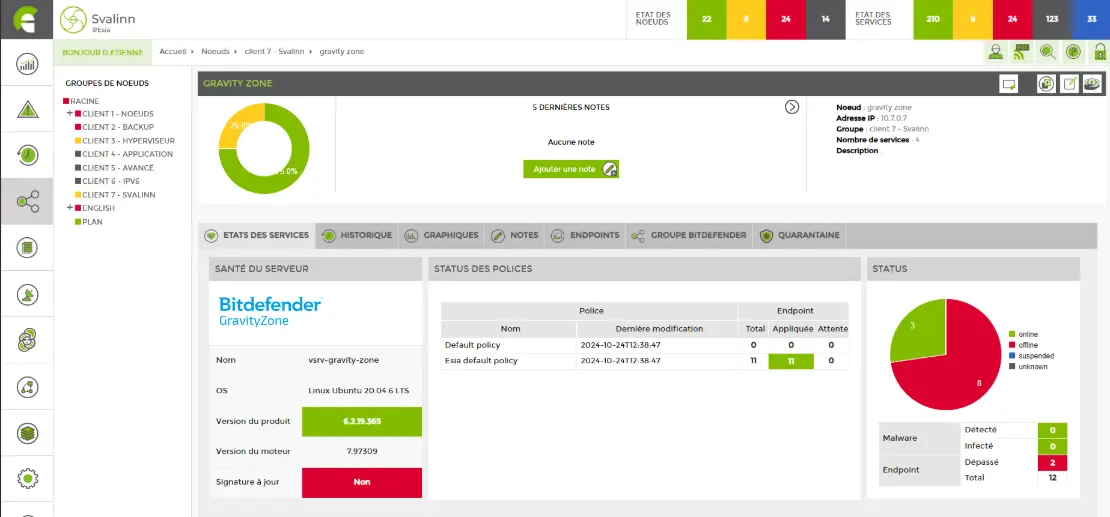Click the screen pin icon in Gravity Zone header
This screenshot has height=517, width=1110.
[1009, 84]
